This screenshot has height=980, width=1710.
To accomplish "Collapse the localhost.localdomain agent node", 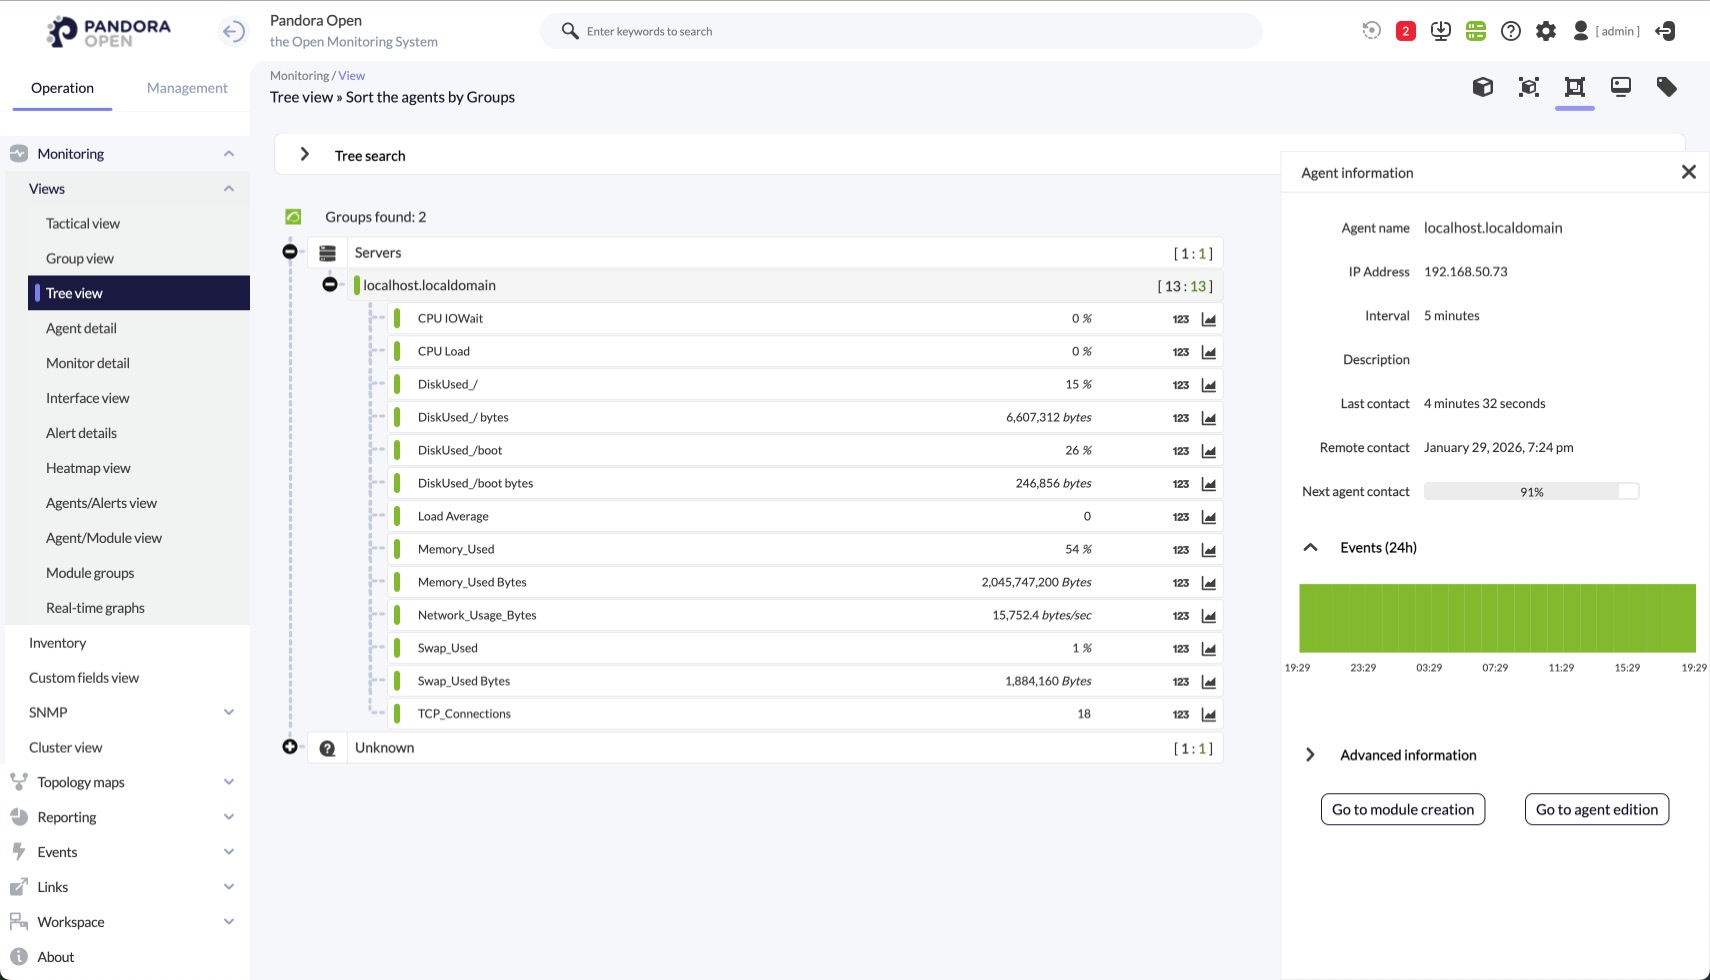I will click(x=330, y=285).
